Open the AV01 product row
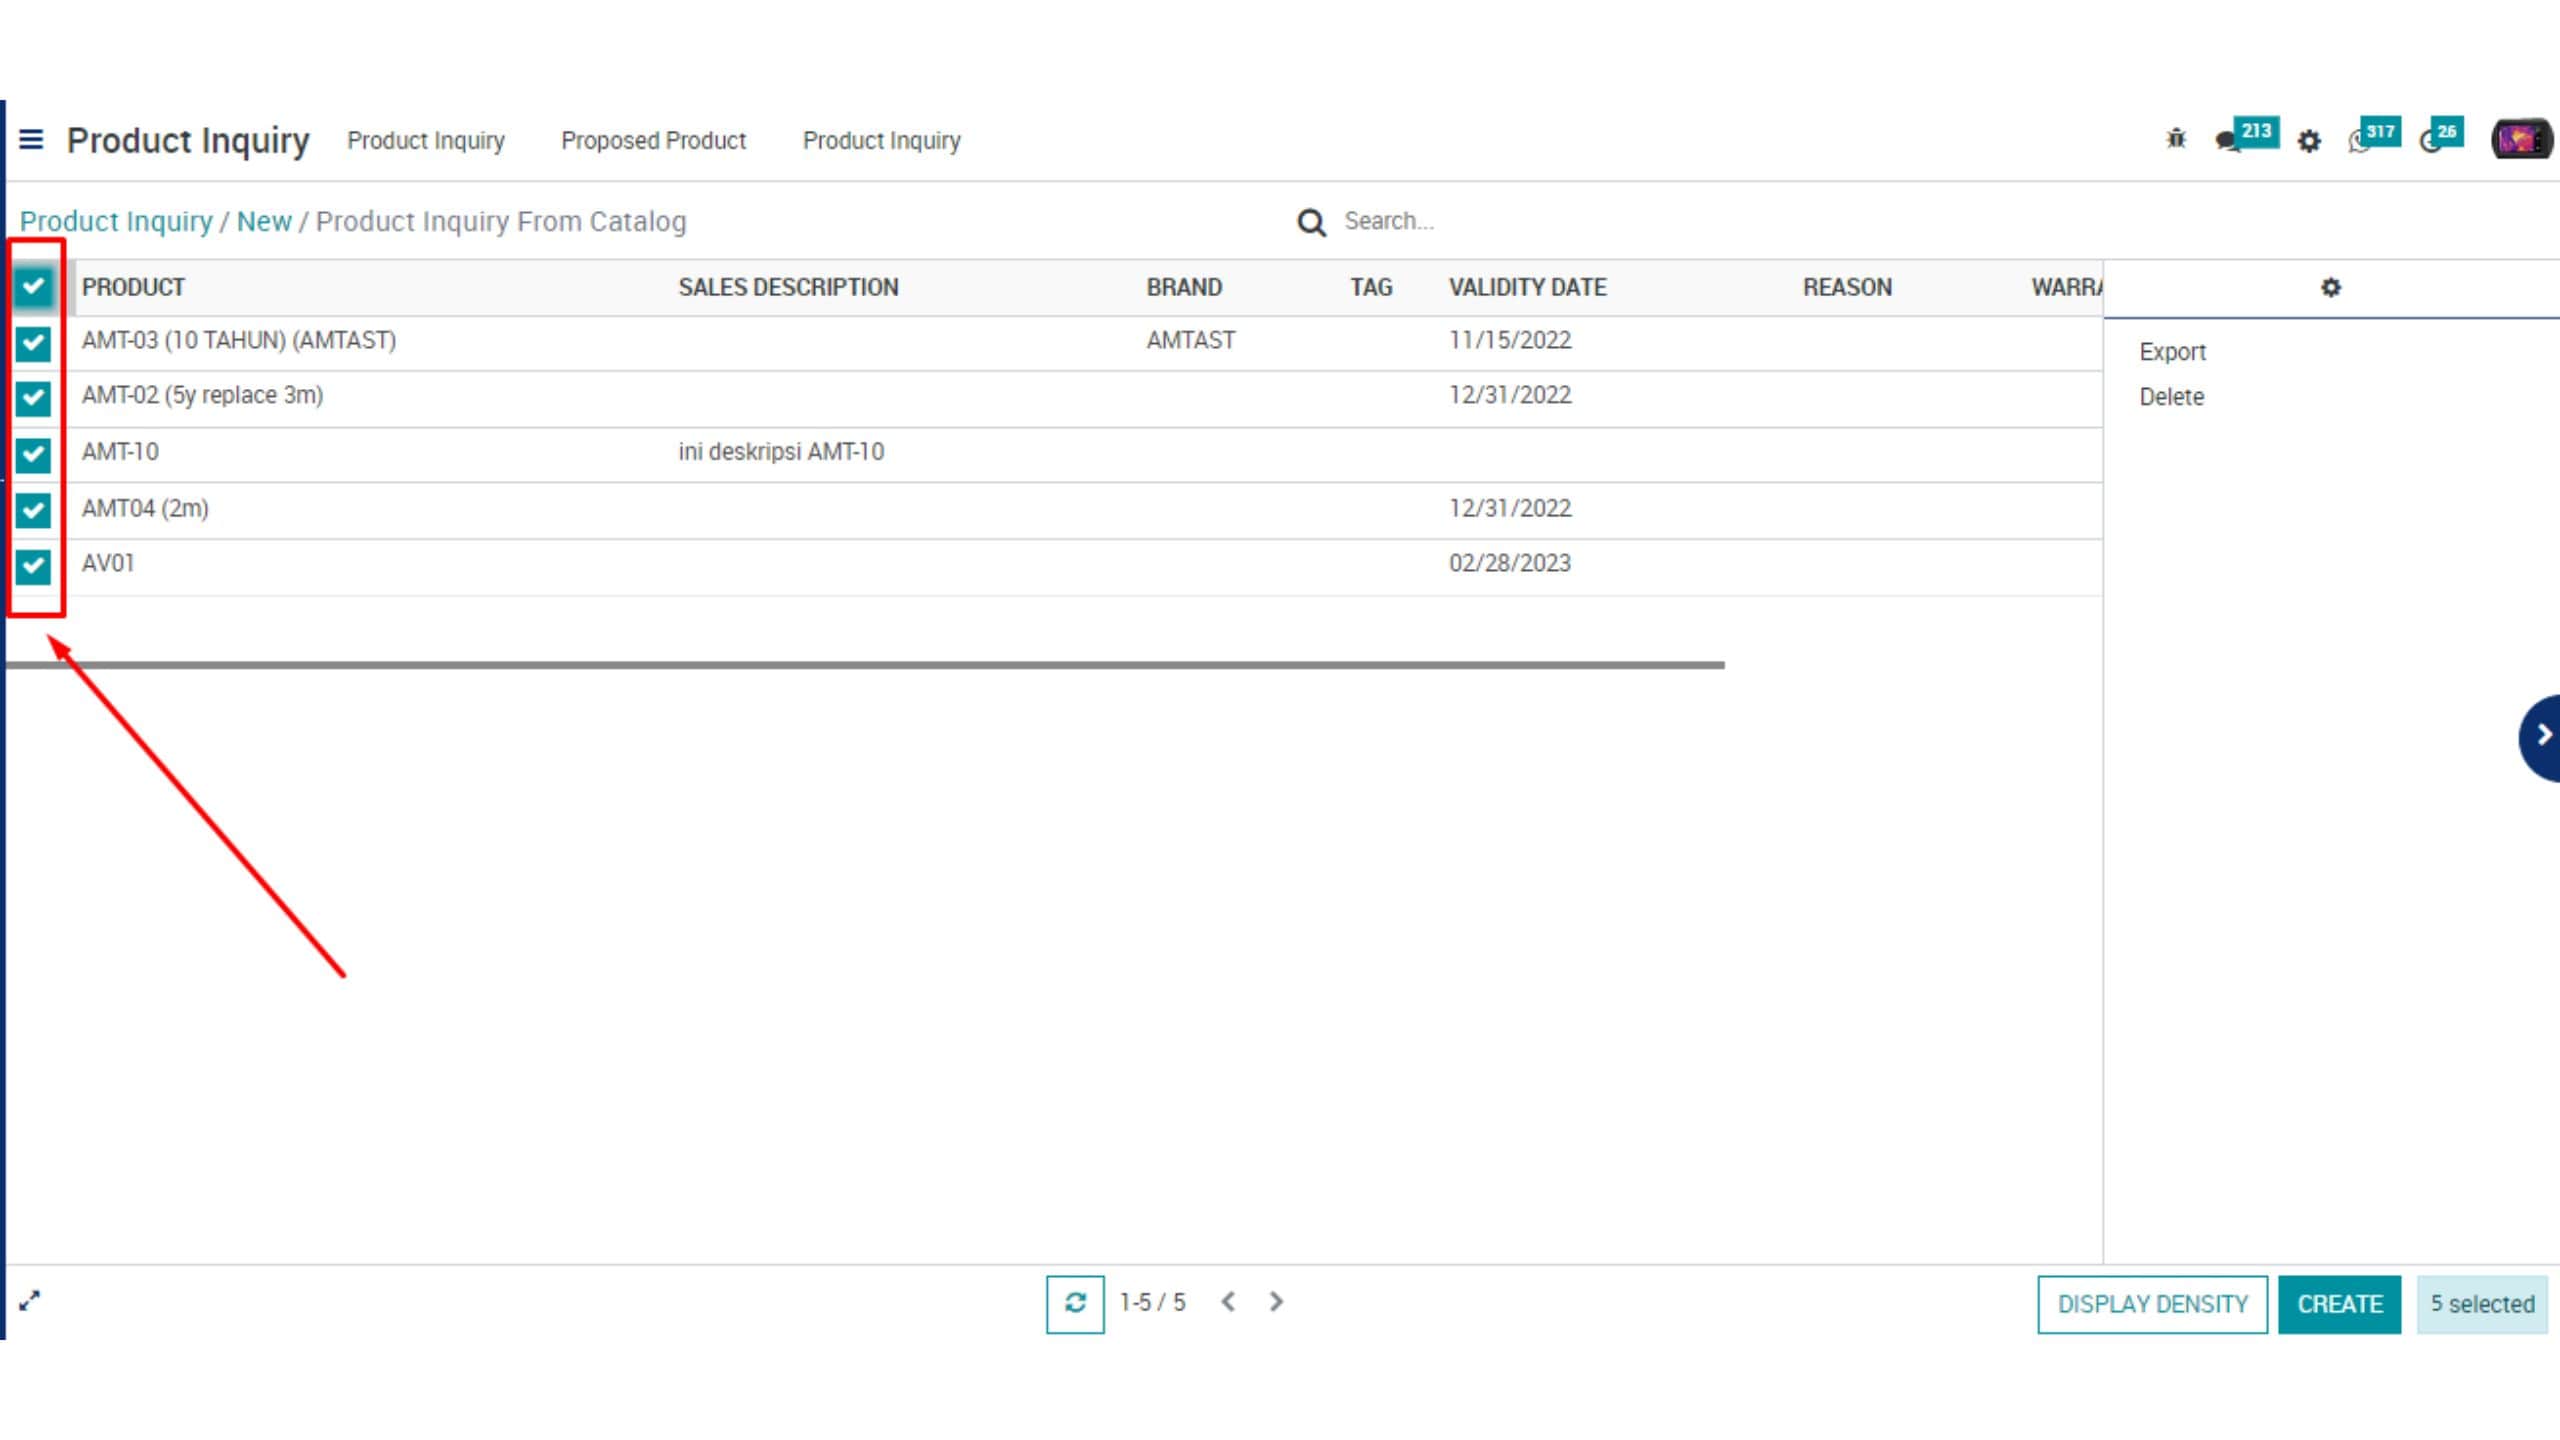The width and height of the screenshot is (2560, 1440). 108,563
